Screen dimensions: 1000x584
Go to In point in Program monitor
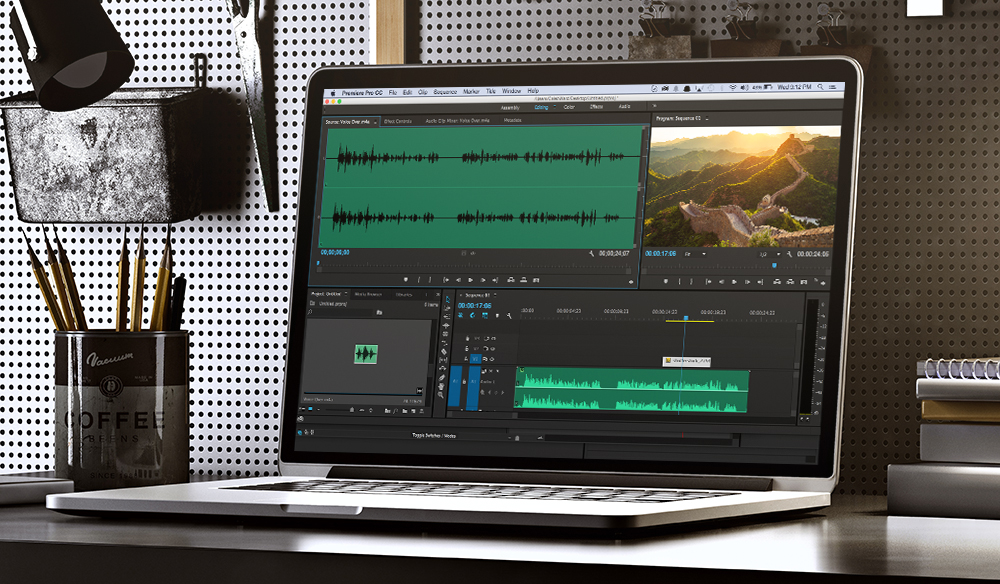click(709, 282)
